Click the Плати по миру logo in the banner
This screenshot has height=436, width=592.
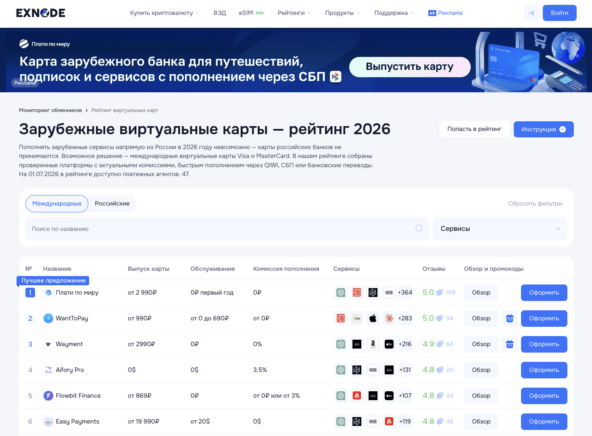[x=45, y=44]
